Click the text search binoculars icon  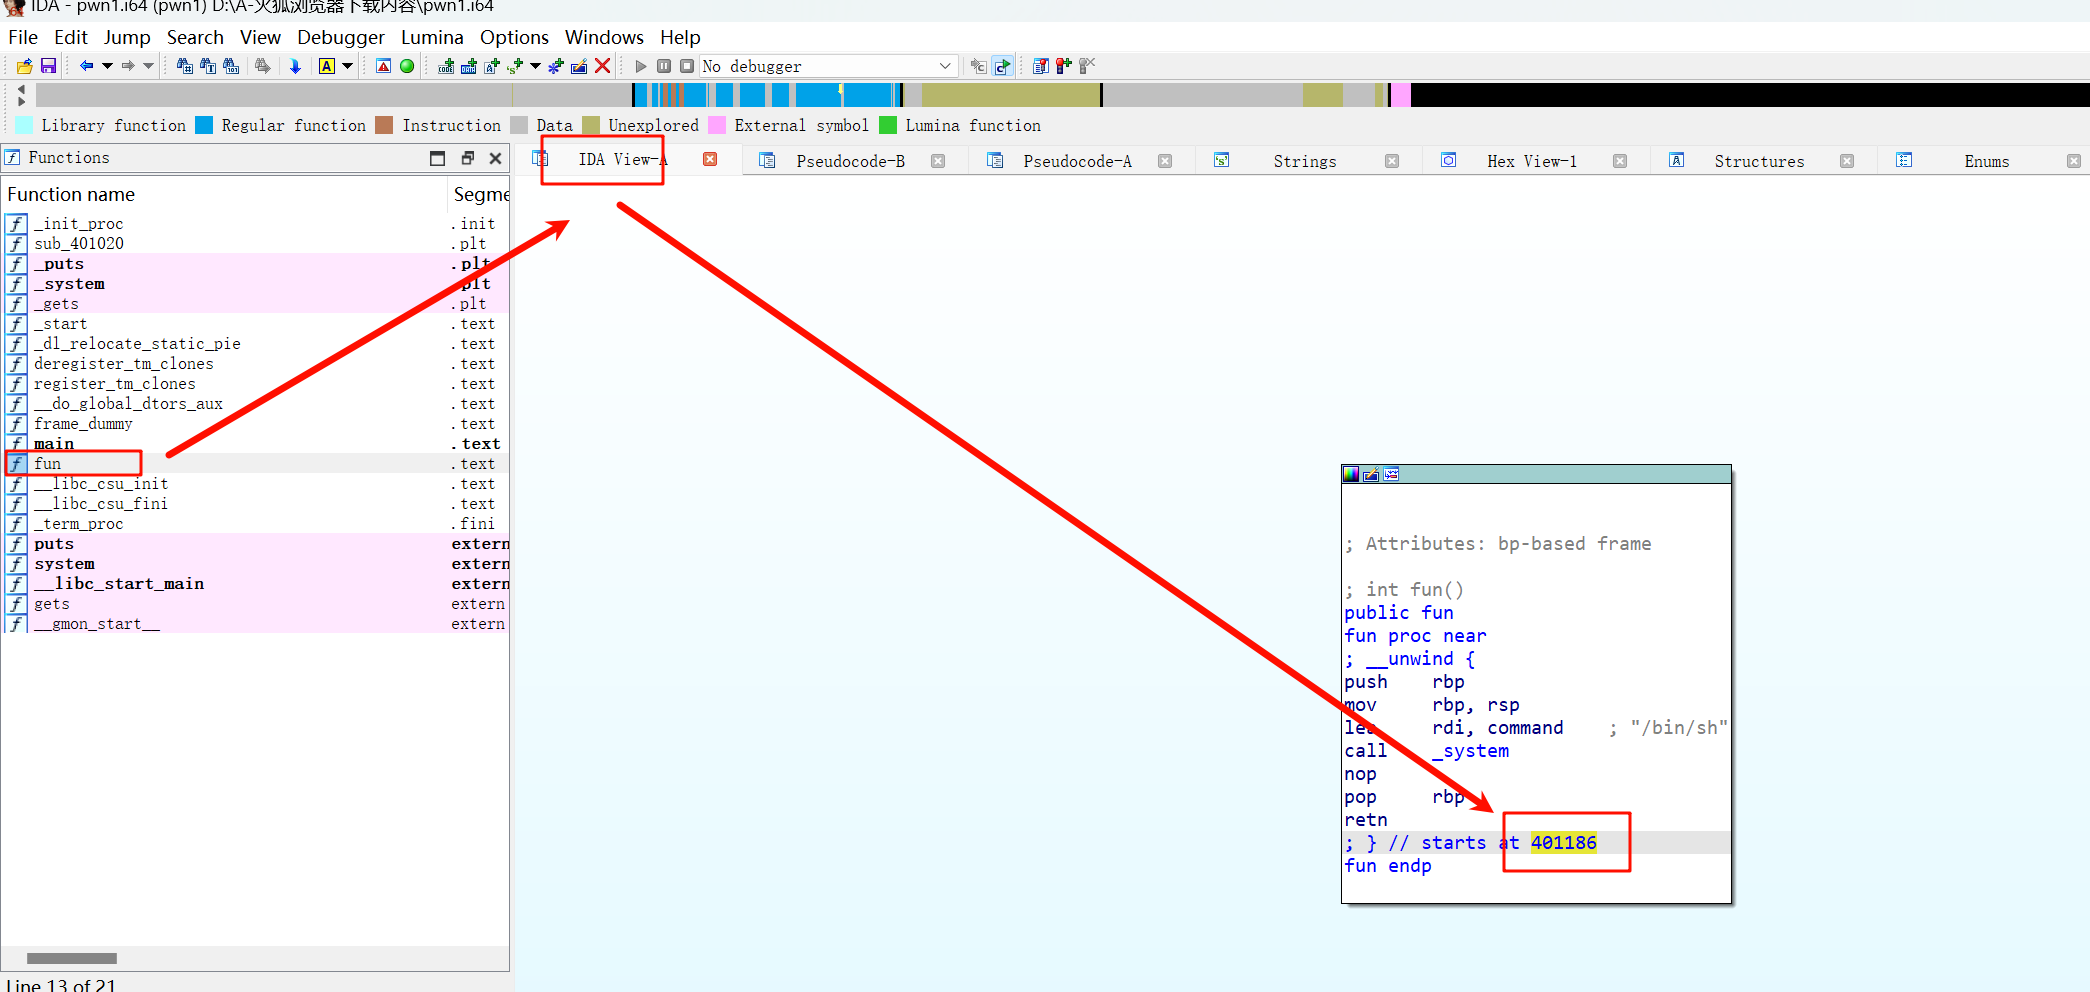[x=208, y=66]
